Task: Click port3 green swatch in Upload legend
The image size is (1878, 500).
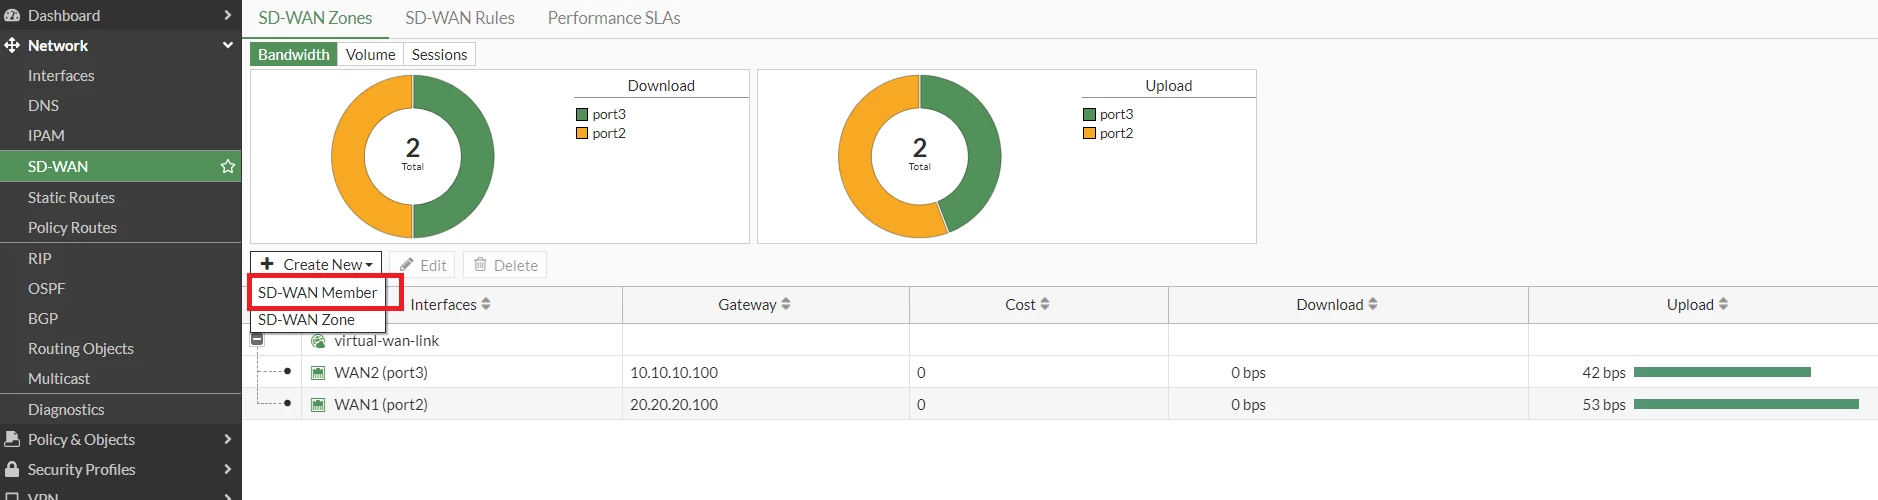Action: (1089, 114)
